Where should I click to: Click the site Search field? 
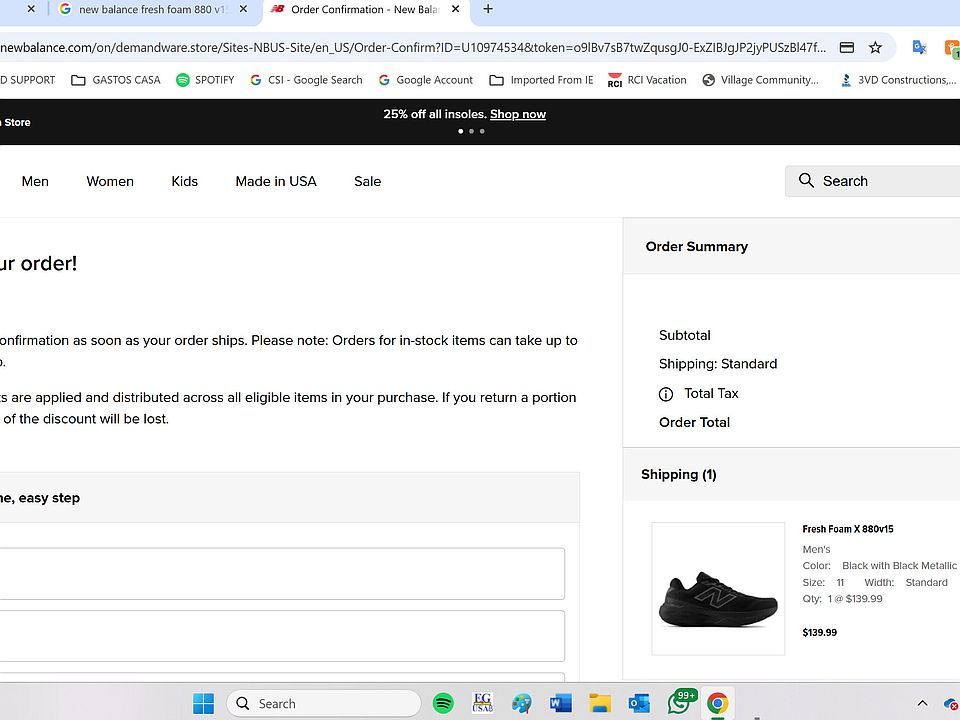click(x=872, y=181)
